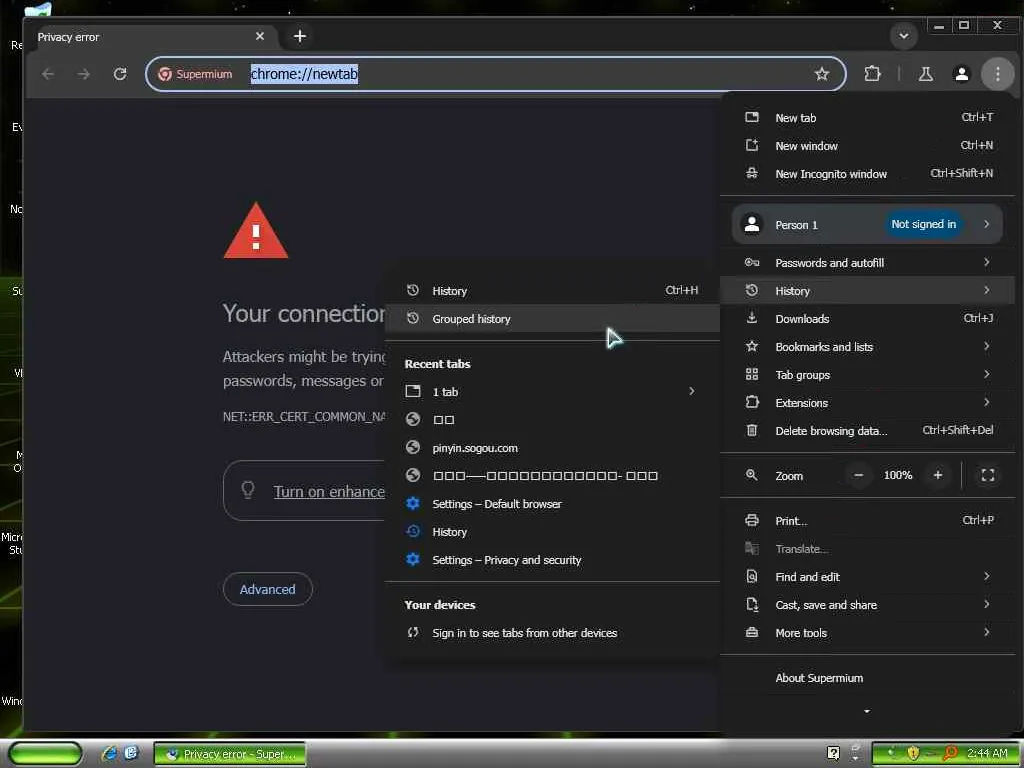
Task: Open Grouped history in submenu
Action: (x=552, y=319)
